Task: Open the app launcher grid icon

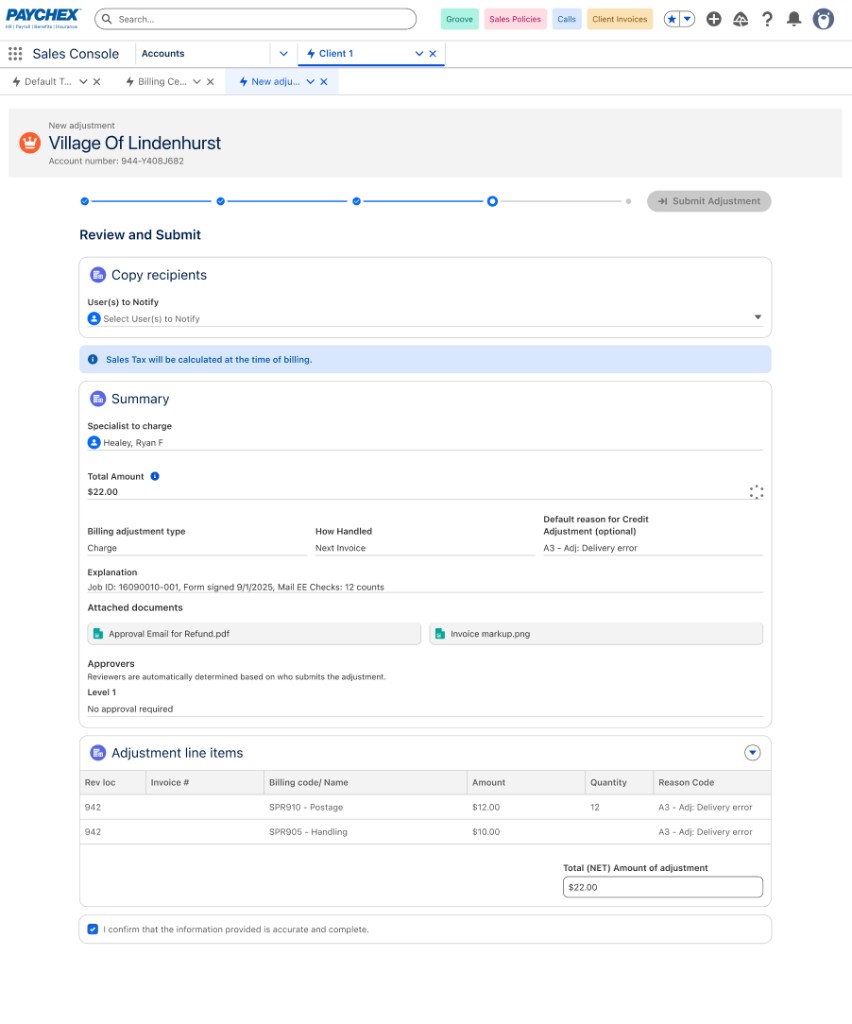Action: coord(15,54)
